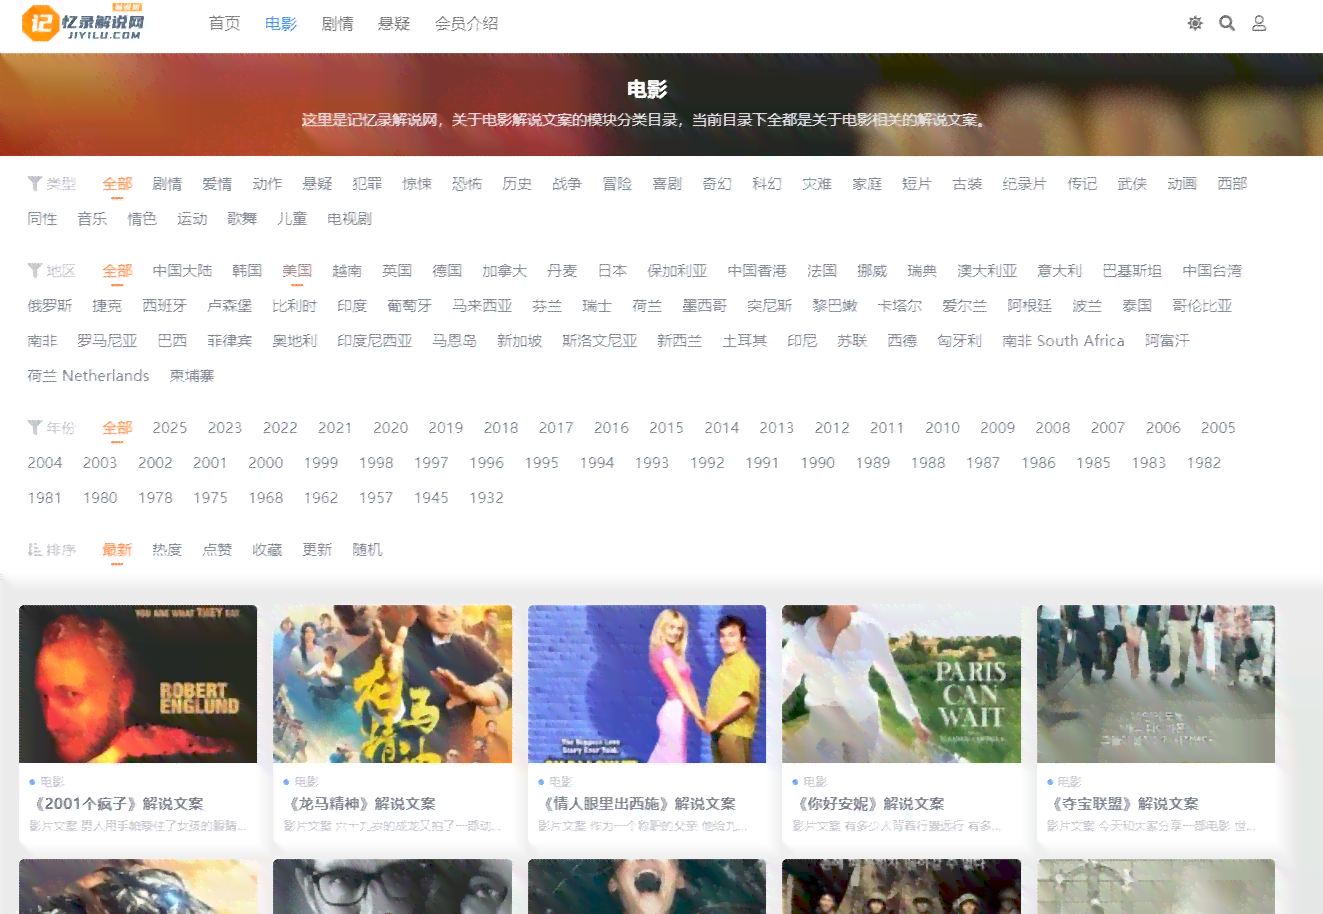Filter by year 2005
1323x914 pixels.
point(1218,428)
